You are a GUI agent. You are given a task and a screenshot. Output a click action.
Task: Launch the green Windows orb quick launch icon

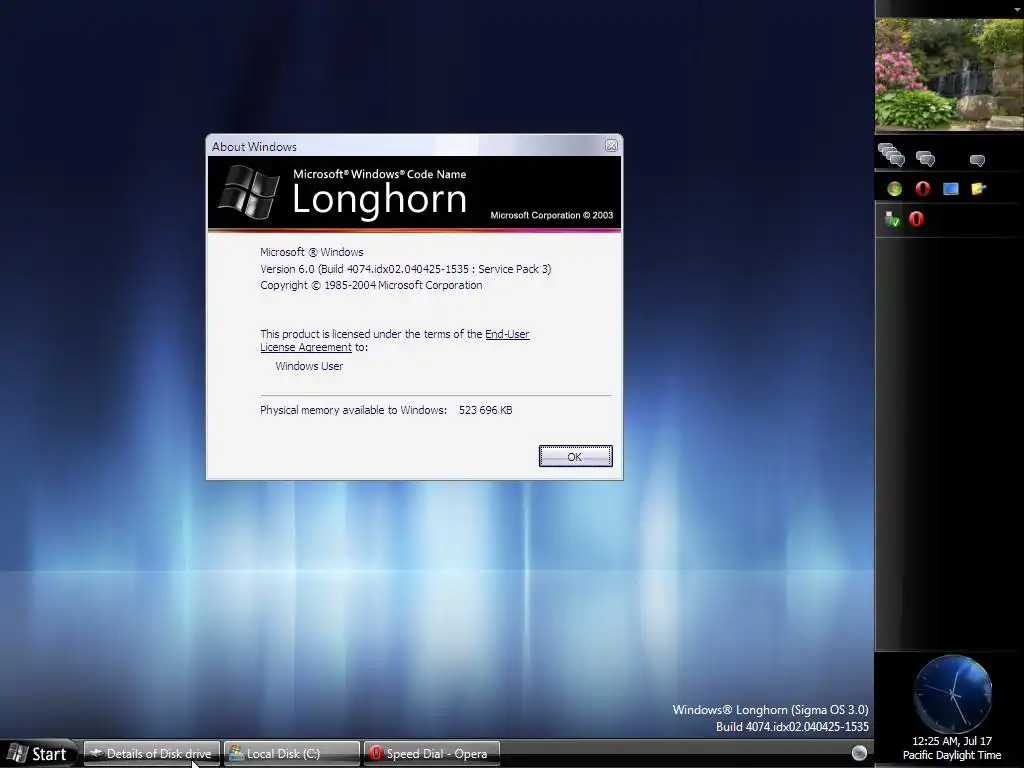894,189
